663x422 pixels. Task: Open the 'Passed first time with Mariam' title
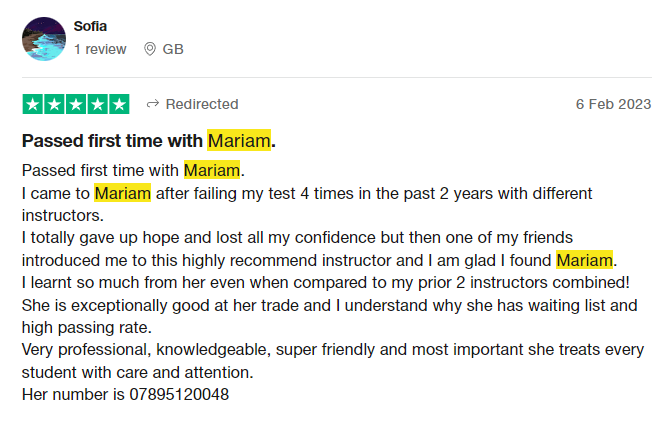(149, 141)
